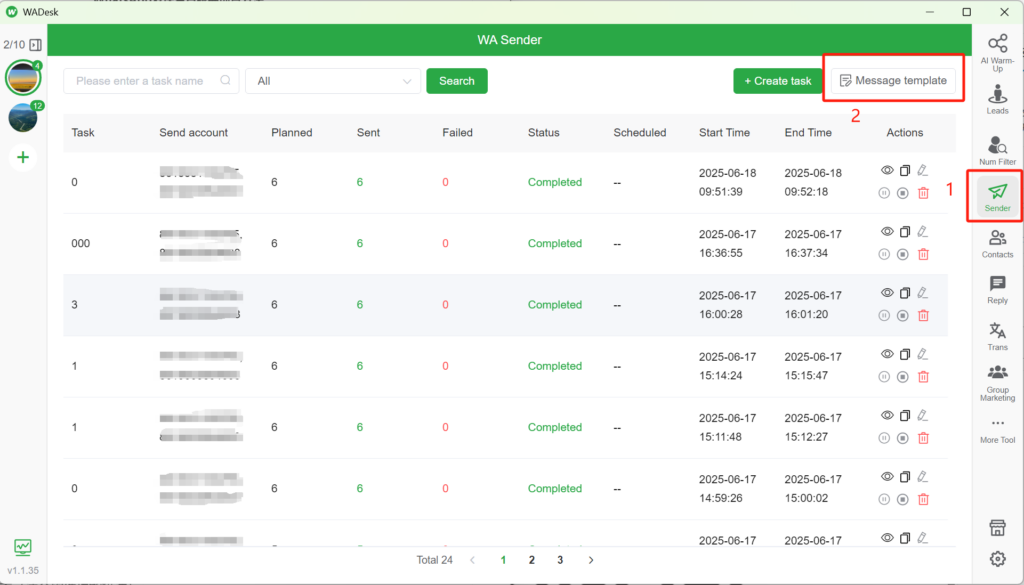
Task: Click the magnifier icon in task name field
Action: (225, 80)
